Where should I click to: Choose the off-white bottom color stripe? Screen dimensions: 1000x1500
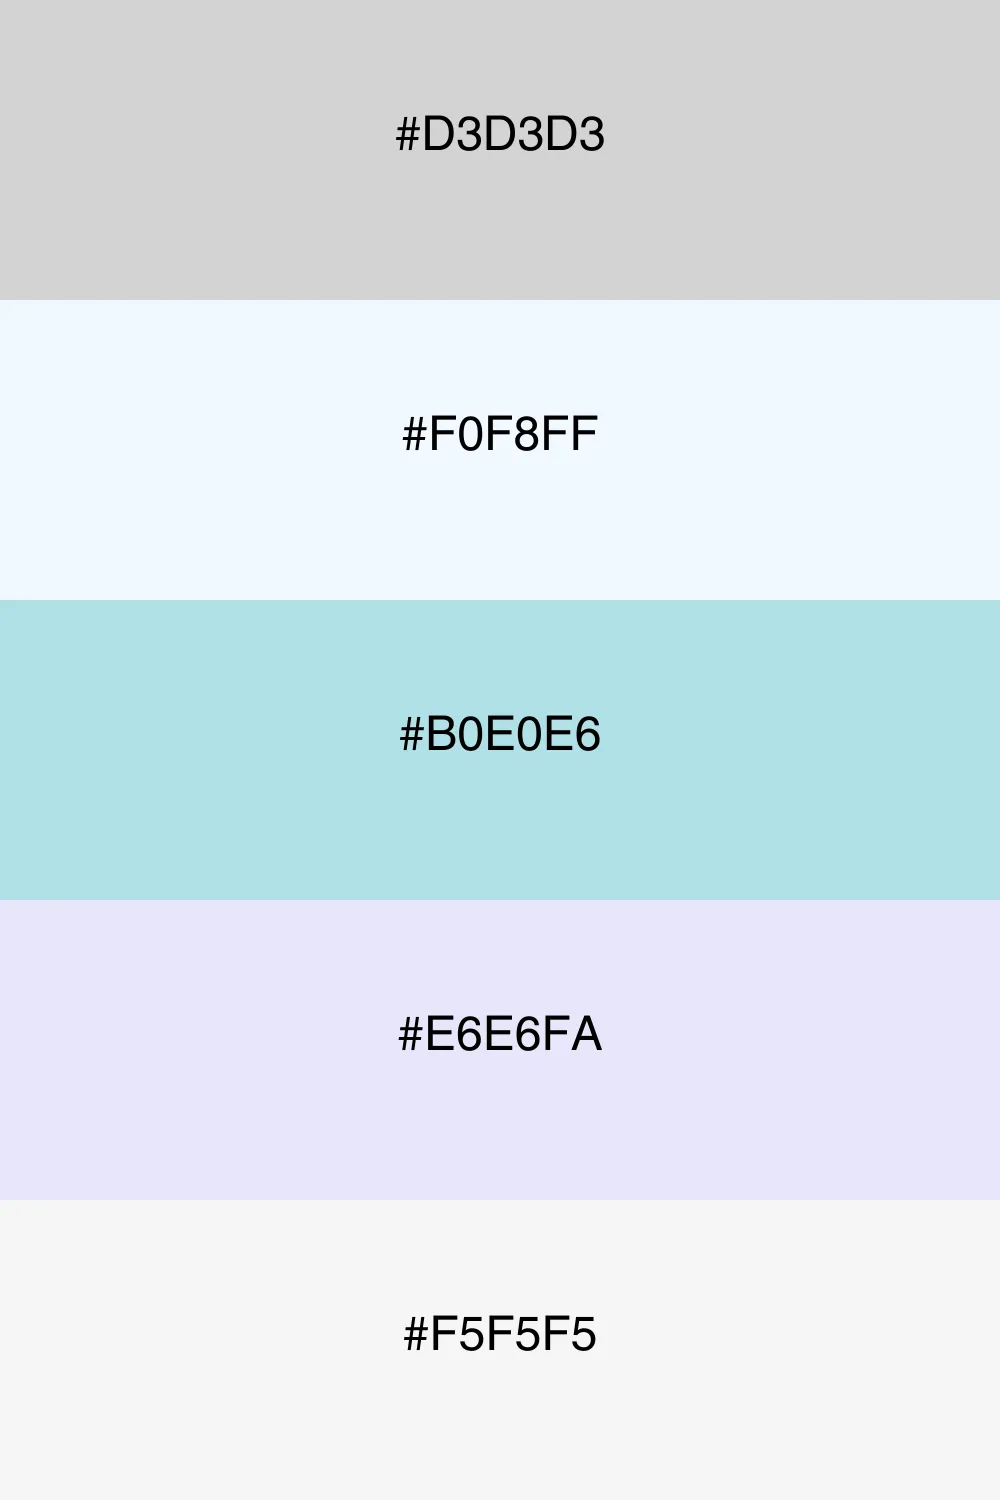click(x=500, y=1350)
